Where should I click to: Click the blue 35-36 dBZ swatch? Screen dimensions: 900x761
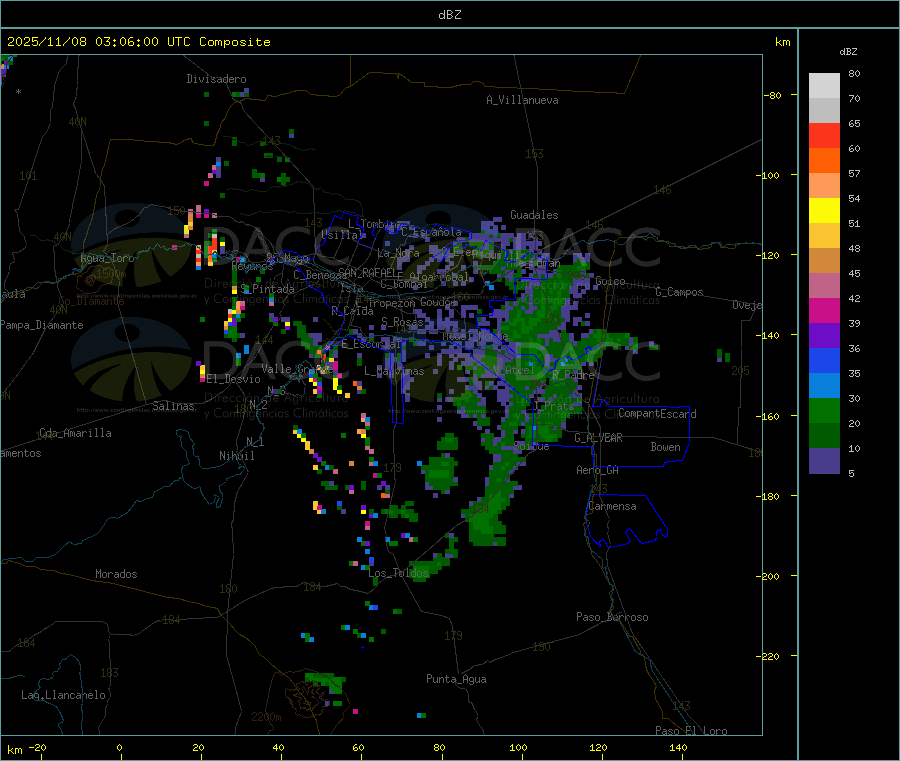click(824, 360)
